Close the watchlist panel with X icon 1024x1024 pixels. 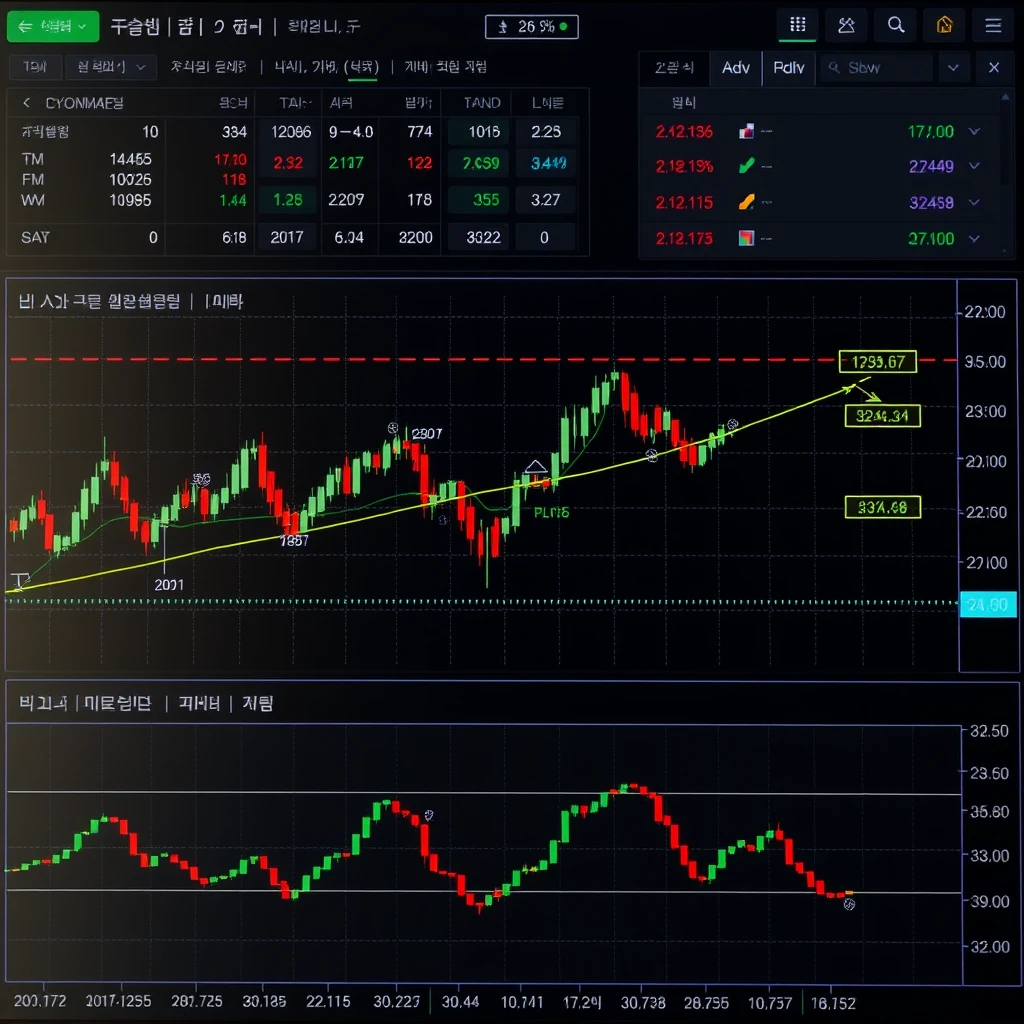[x=993, y=68]
